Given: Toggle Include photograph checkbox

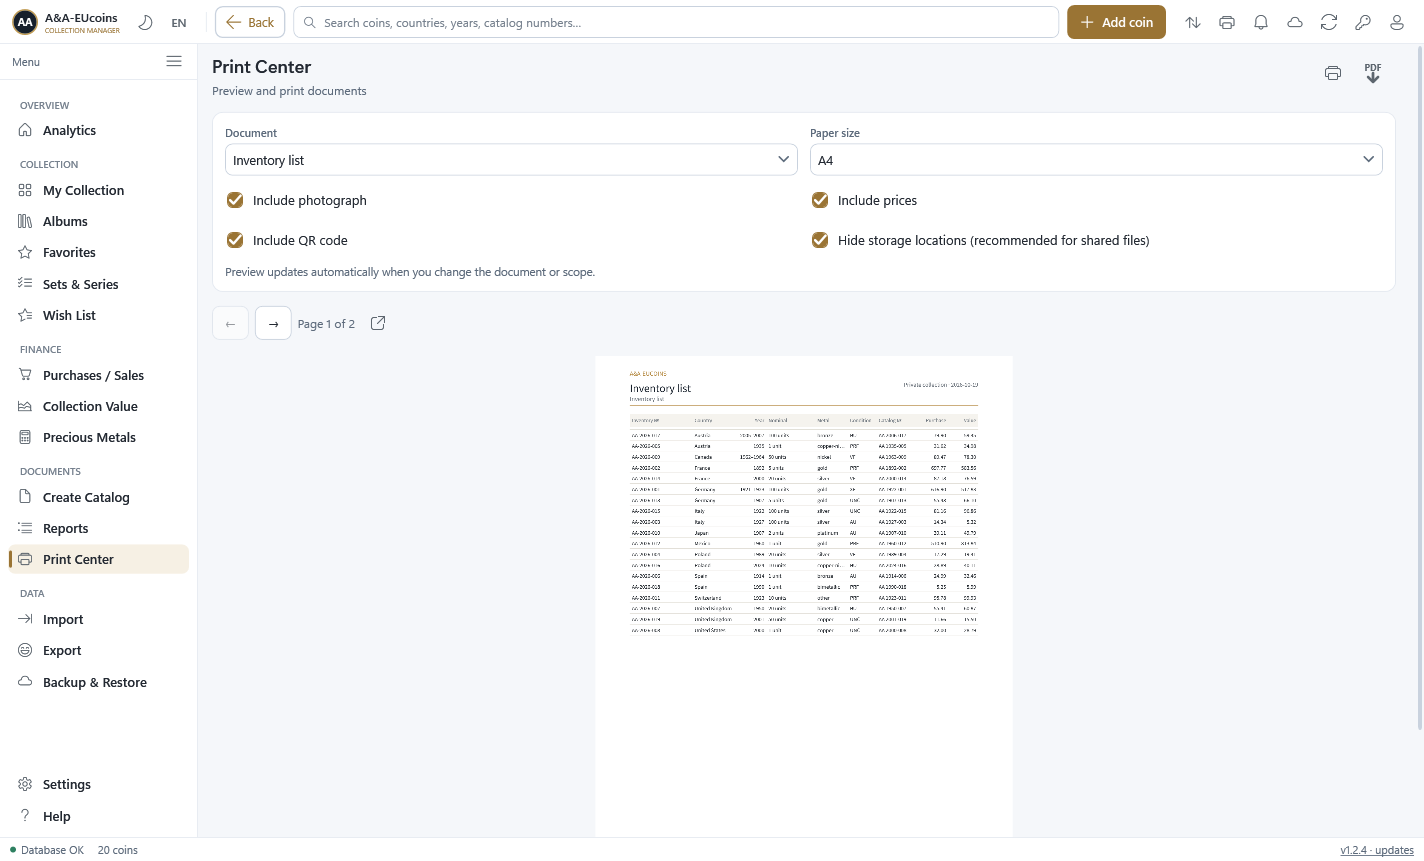Looking at the screenshot, I should 235,200.
